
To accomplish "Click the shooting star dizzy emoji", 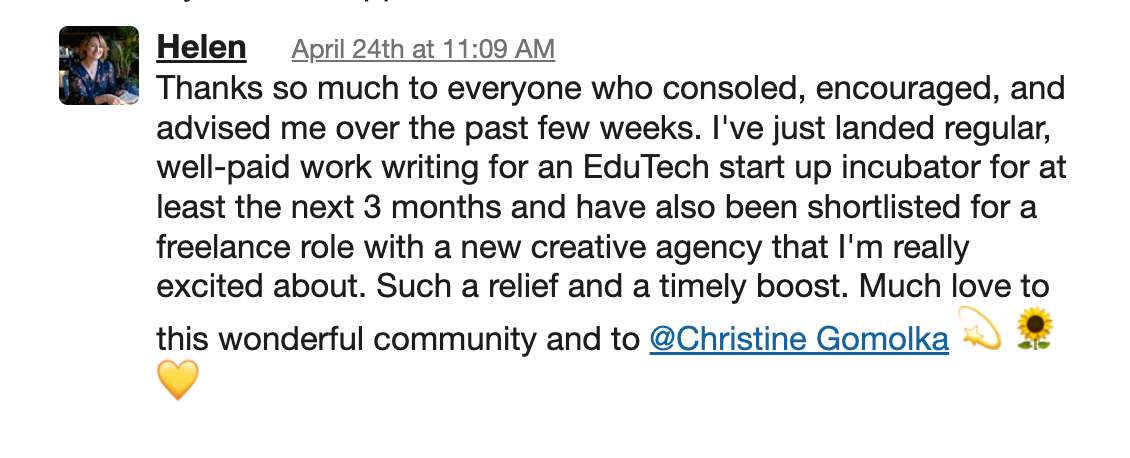I will tap(980, 328).
